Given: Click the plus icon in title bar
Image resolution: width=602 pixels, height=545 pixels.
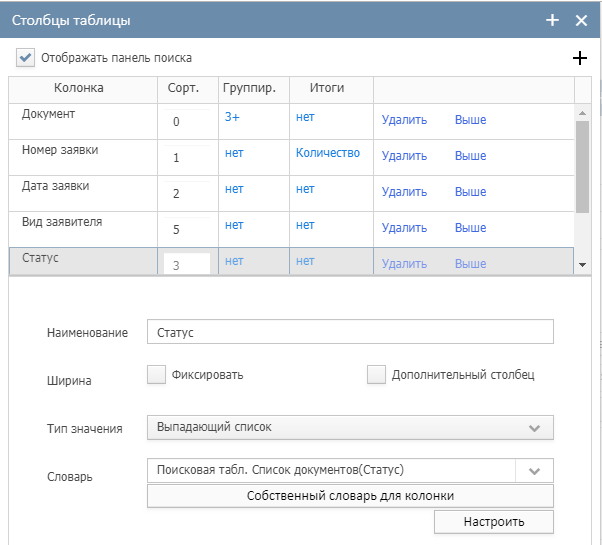Looking at the screenshot, I should coord(552,20).
